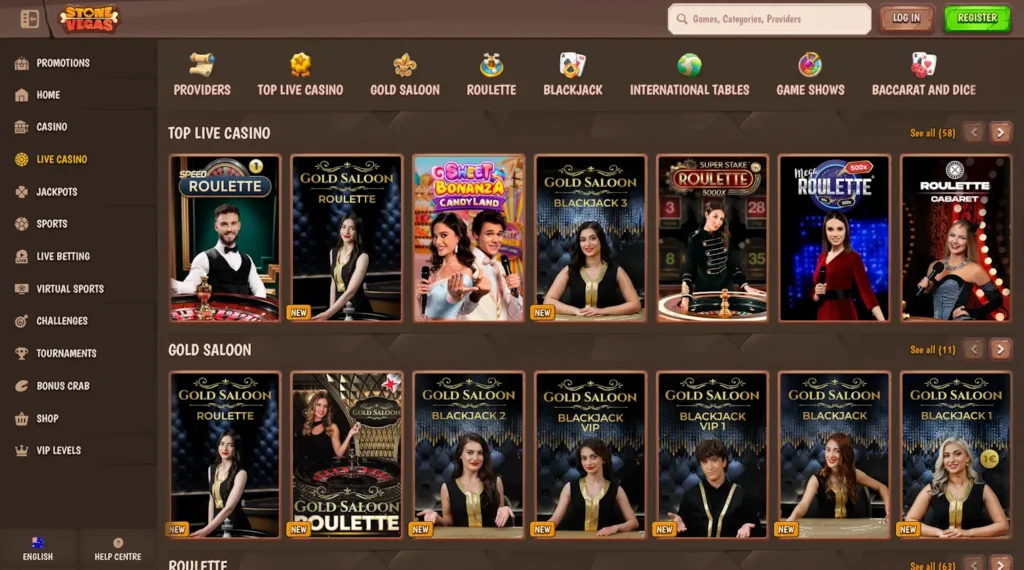The image size is (1024, 570).
Task: Click the search magnifier icon
Action: 682,19
